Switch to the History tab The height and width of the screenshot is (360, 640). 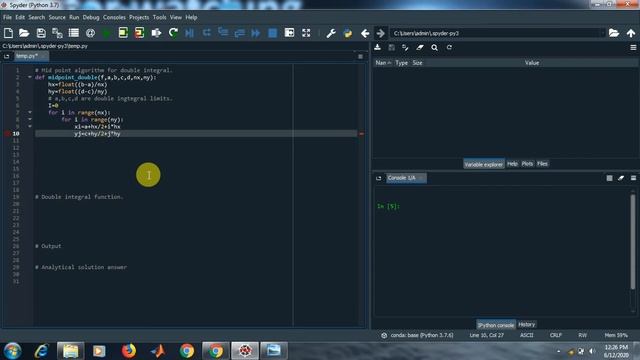coord(526,324)
